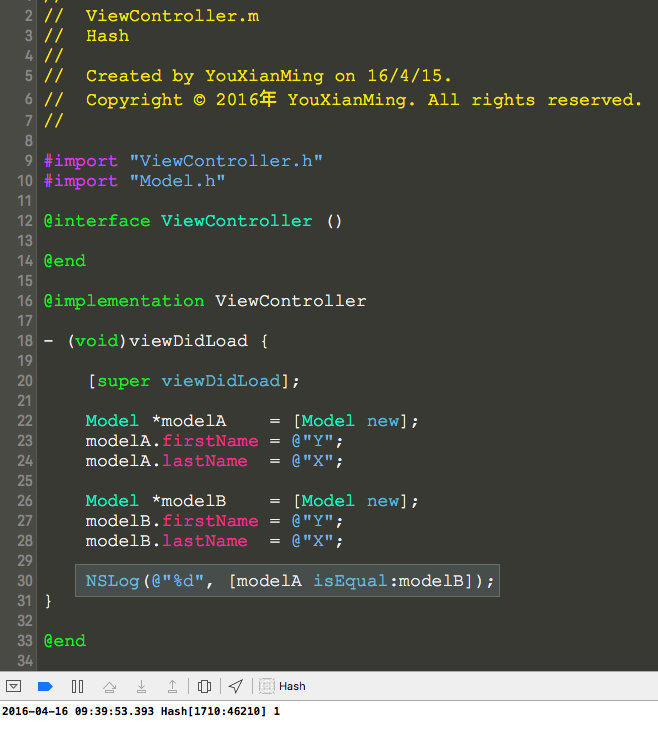Click line number 22 in the gutter beside the modelA declaration
The width and height of the screenshot is (658, 732).
click(25, 421)
